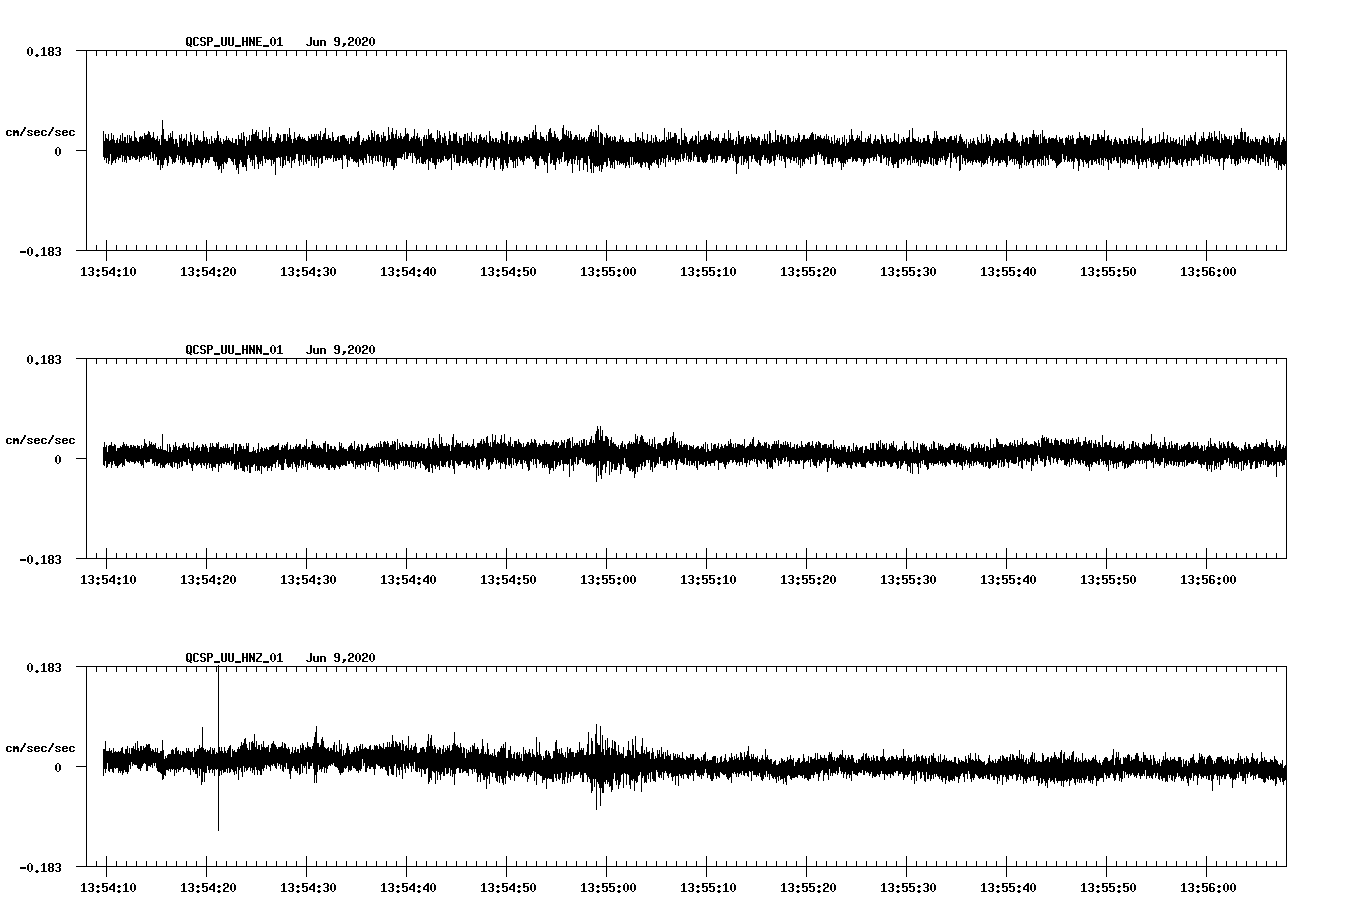Select the 13:55:00 label under the HNE plot
1358x924 pixels.
(607, 272)
